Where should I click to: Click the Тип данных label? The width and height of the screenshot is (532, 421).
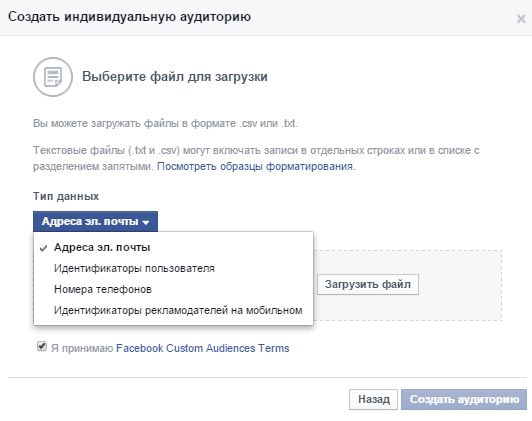pyautogui.click(x=66, y=196)
